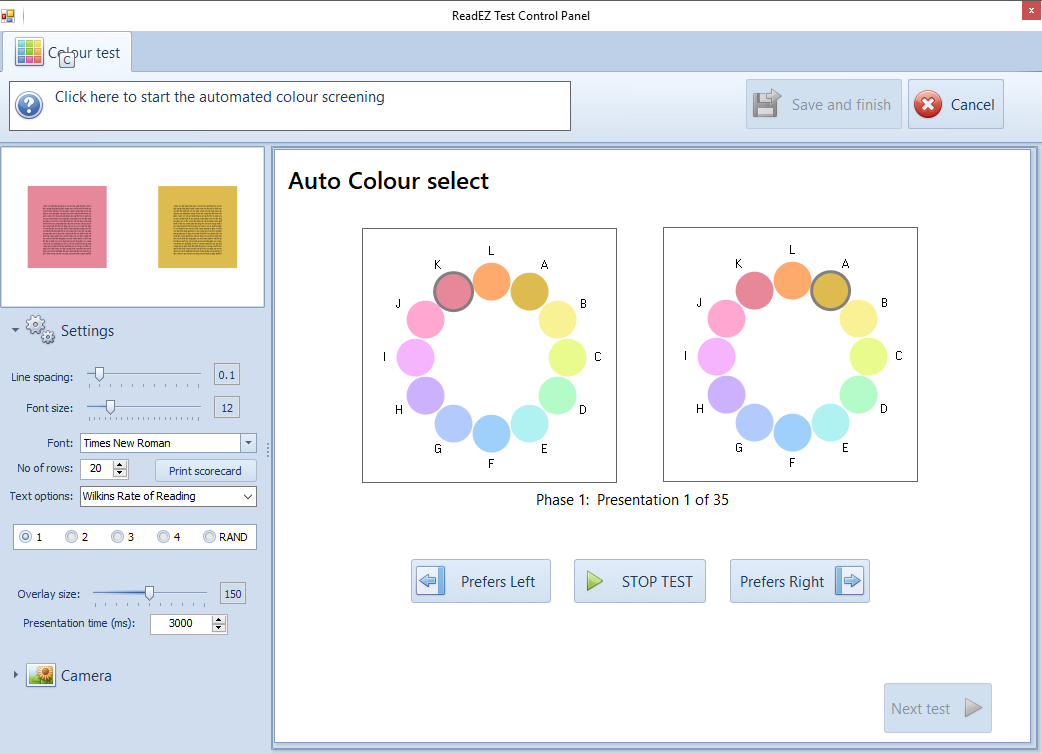The width and height of the screenshot is (1042, 754).
Task: Open the Text options Wilkins Rate dropdown
Action: tap(248, 496)
